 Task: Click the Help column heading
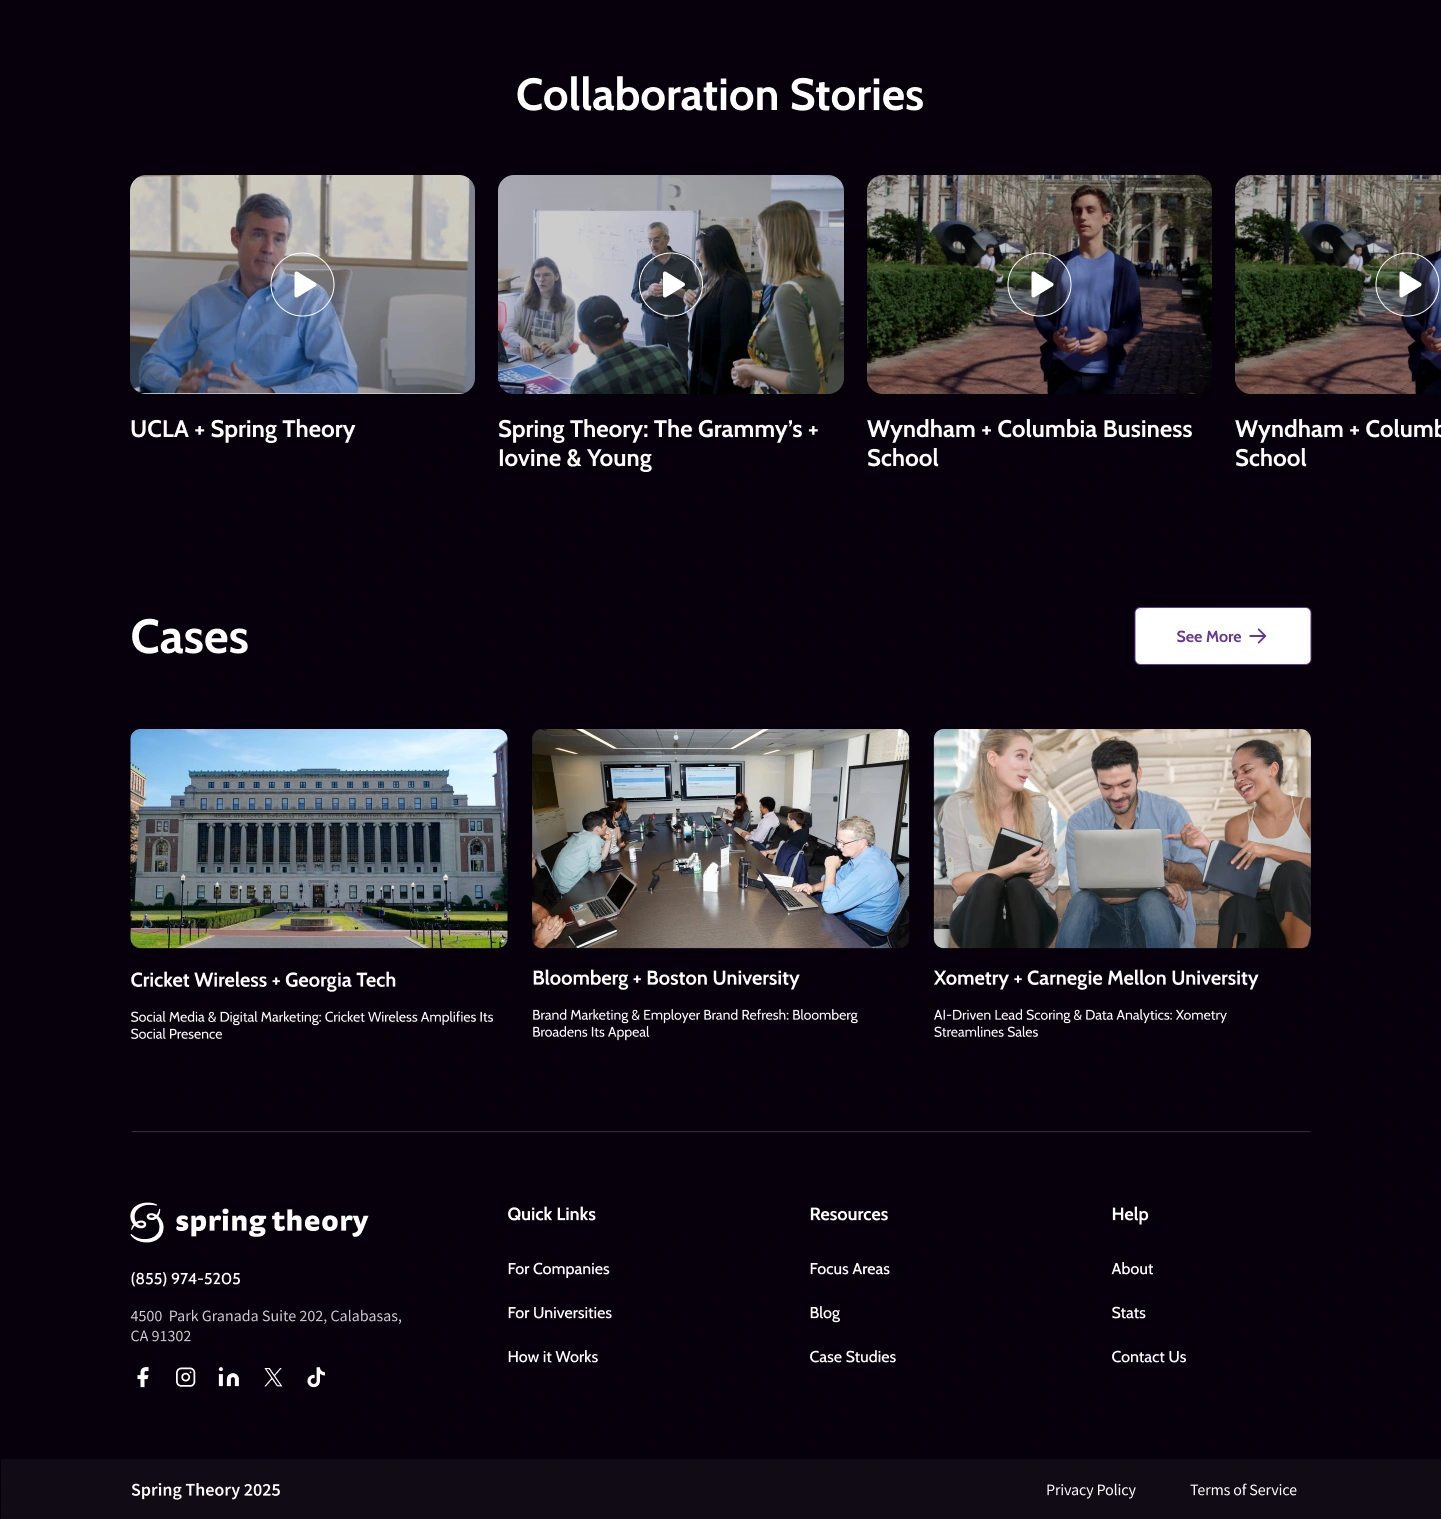[x=1129, y=1214]
